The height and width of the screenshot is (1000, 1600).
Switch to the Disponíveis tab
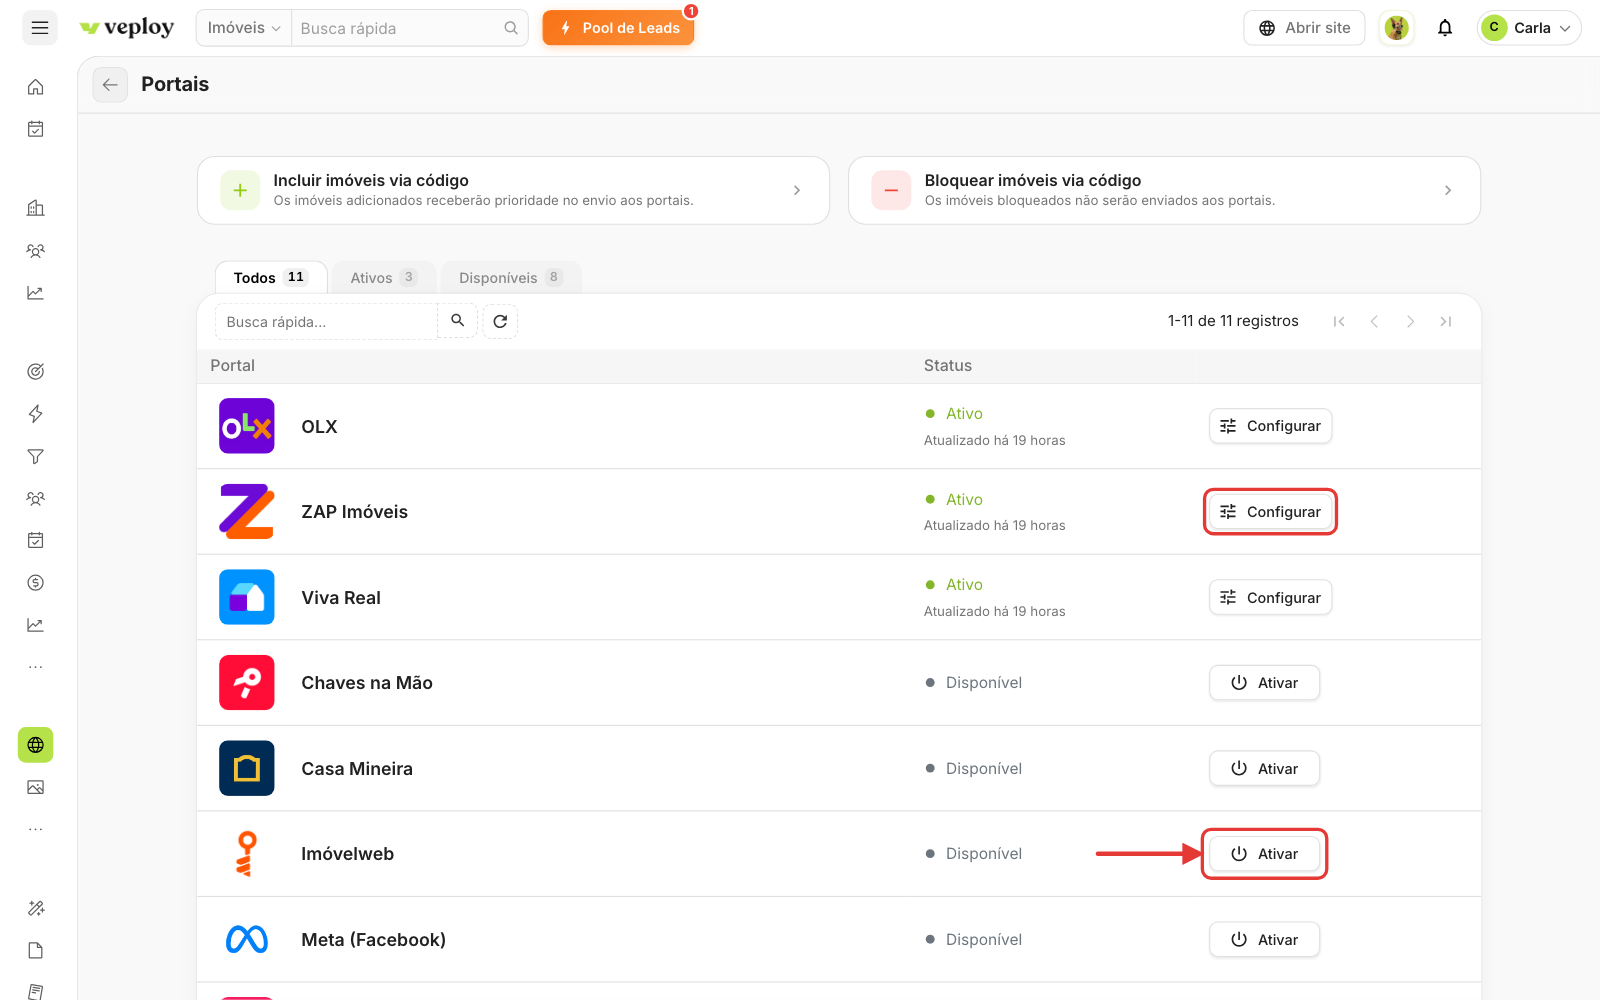pyautogui.click(x=510, y=278)
